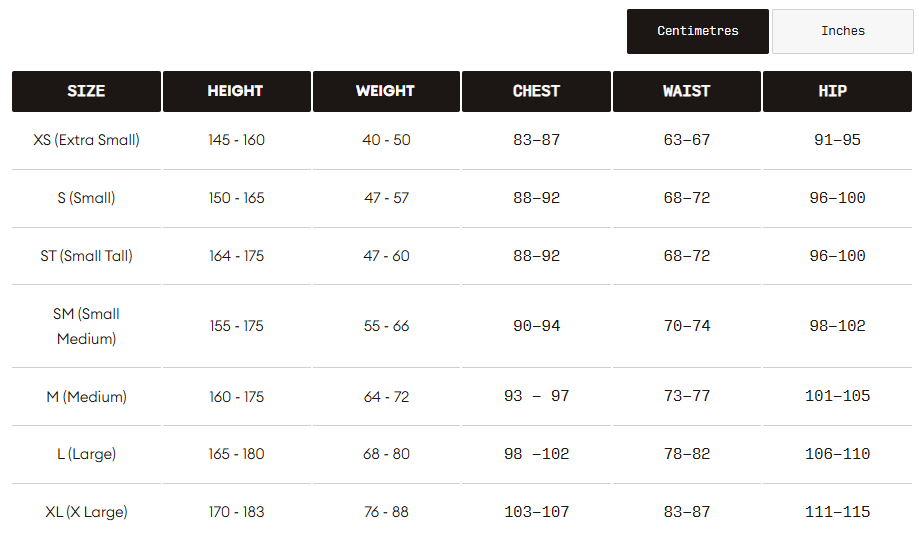919x536 pixels.
Task: Click the HEIGHT column header
Action: coord(236,91)
